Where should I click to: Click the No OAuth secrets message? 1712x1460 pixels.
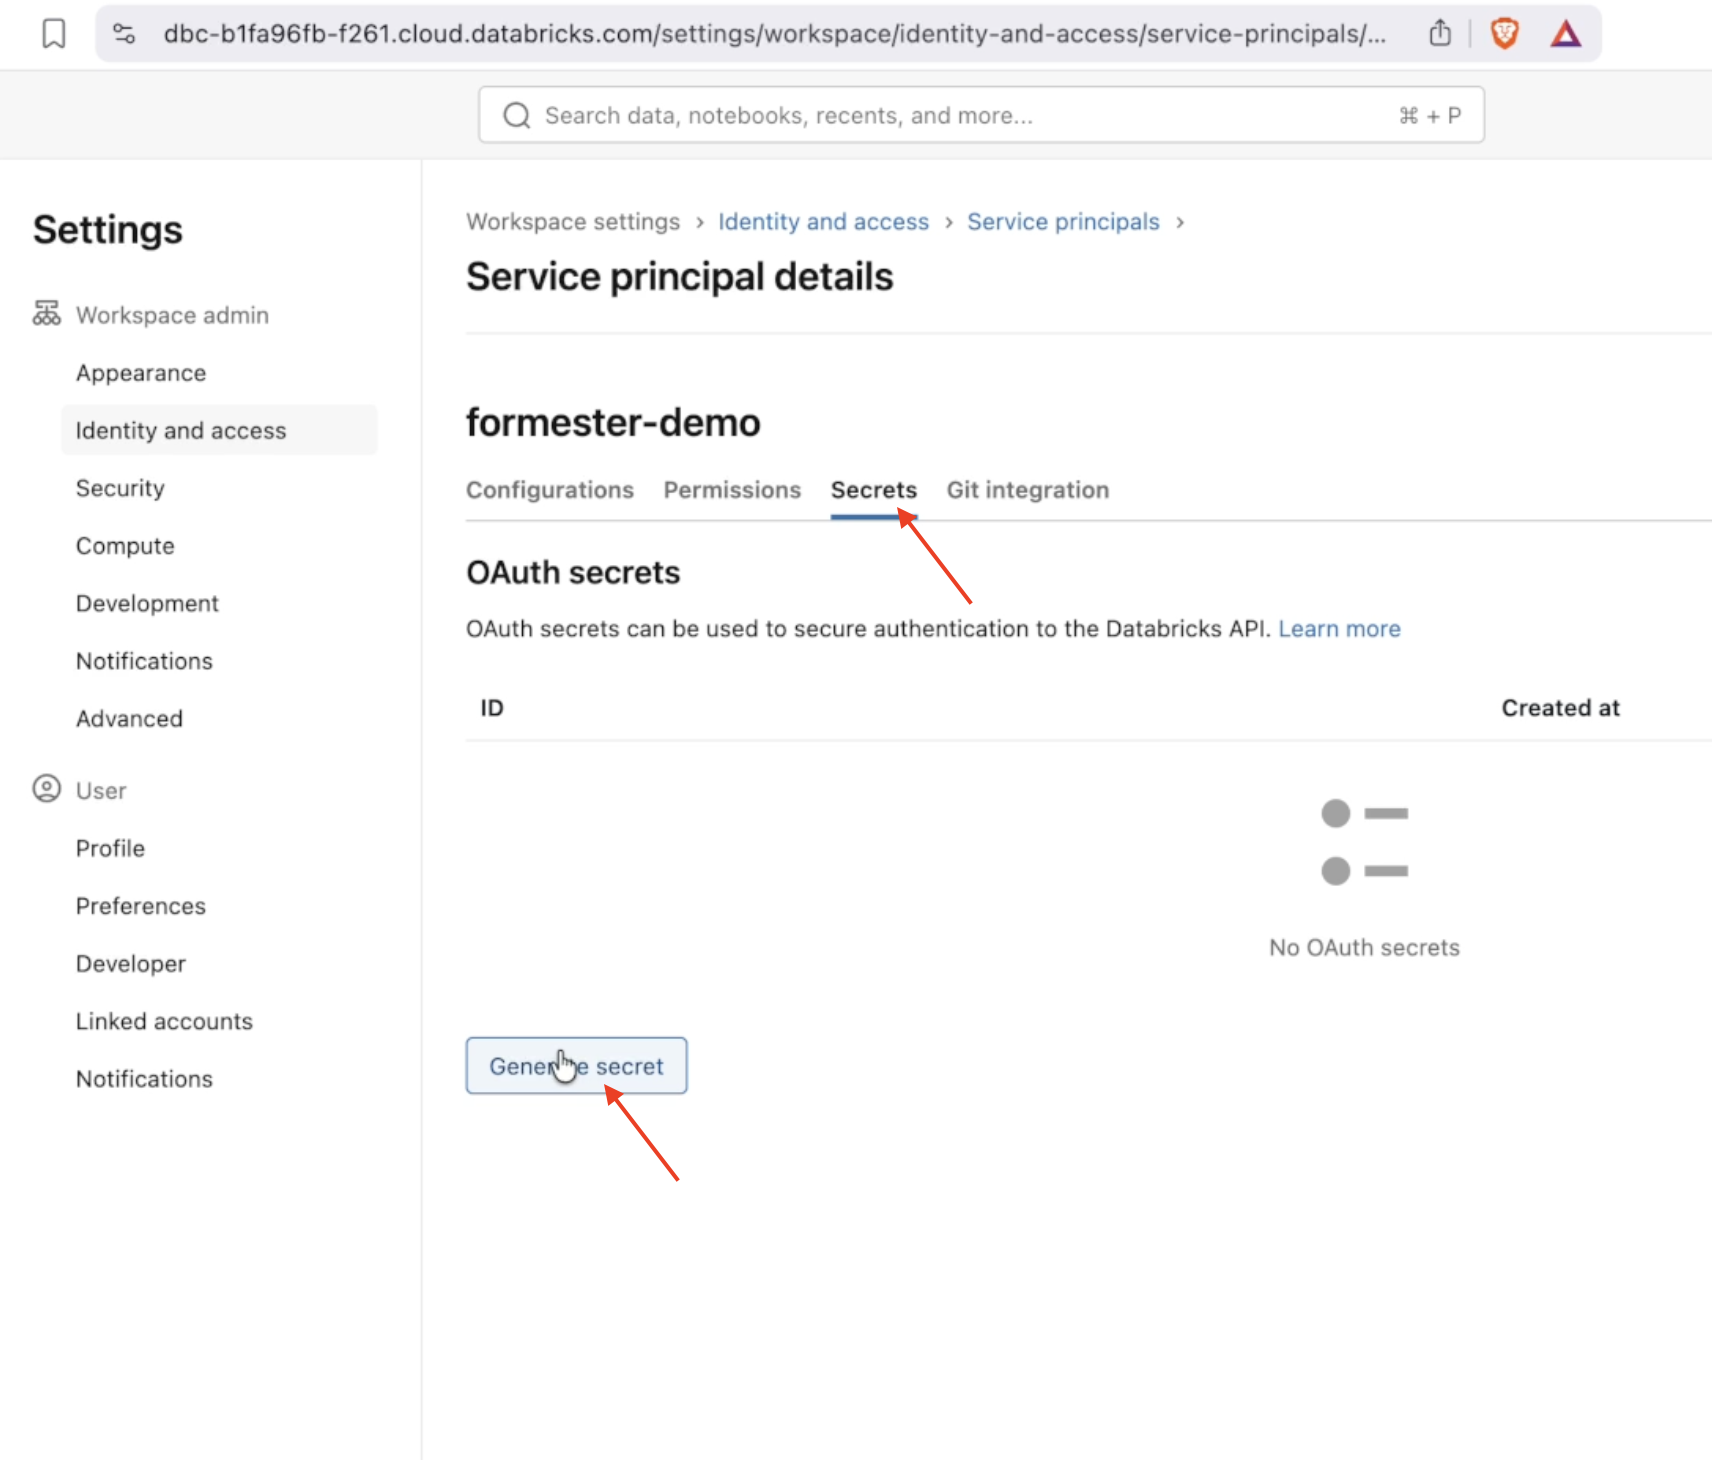pyautogui.click(x=1364, y=947)
